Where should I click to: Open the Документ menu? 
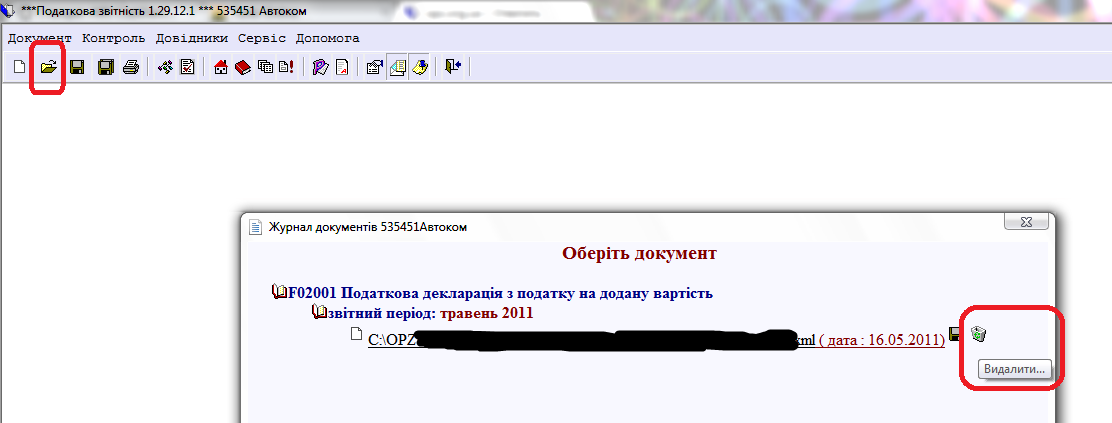pyautogui.click(x=40, y=38)
